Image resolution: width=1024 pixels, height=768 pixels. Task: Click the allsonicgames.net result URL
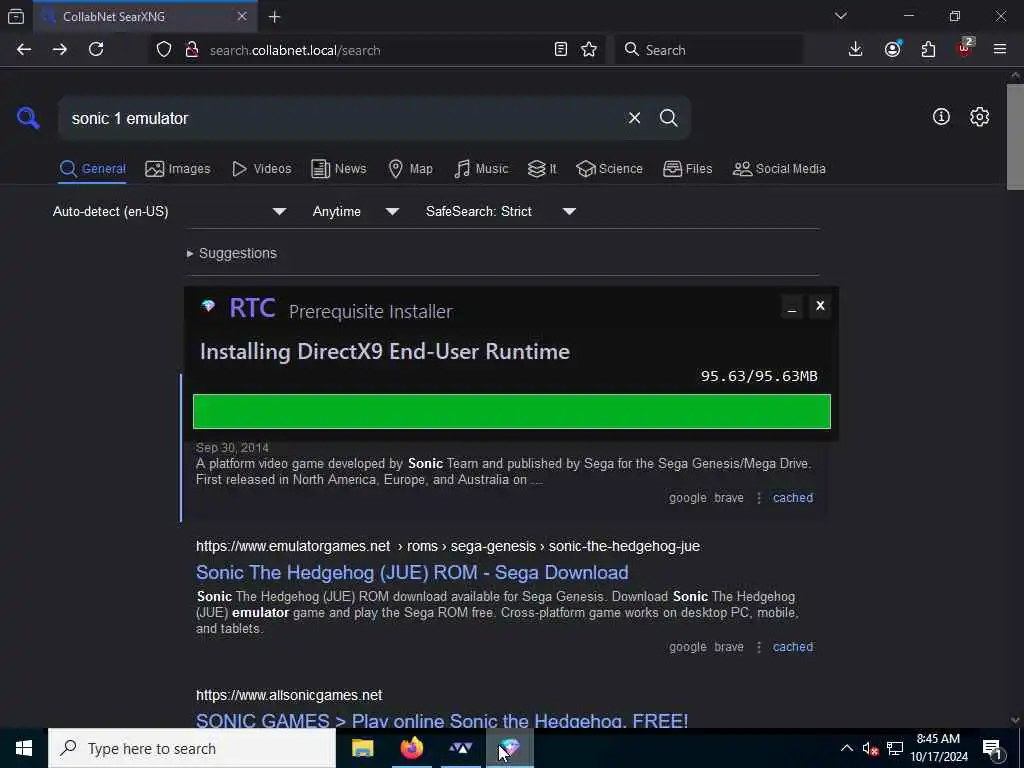tap(289, 695)
